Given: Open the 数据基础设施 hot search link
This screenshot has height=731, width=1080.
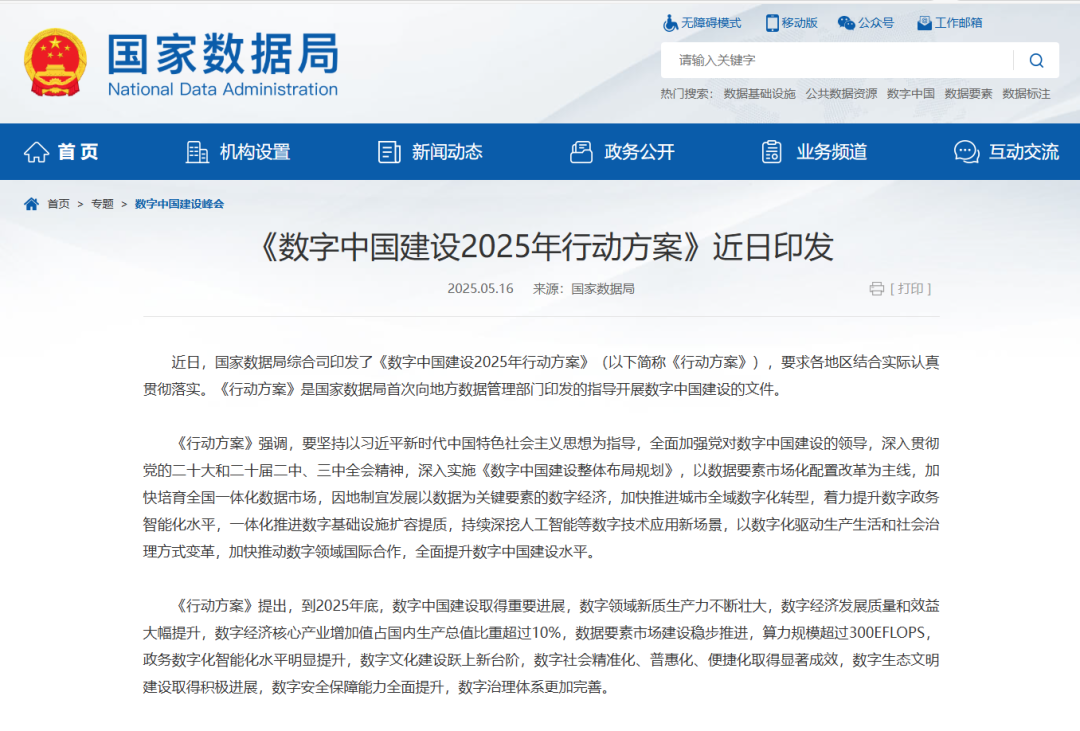Looking at the screenshot, I should coord(755,92).
